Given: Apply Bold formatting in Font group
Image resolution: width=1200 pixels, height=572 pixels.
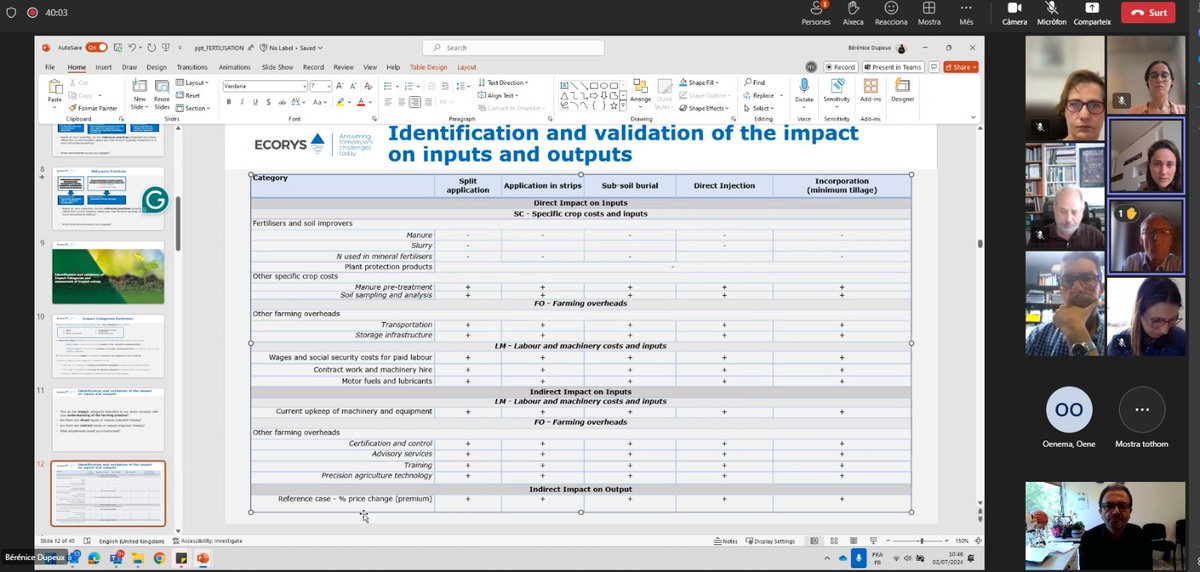Looking at the screenshot, I should tap(227, 102).
